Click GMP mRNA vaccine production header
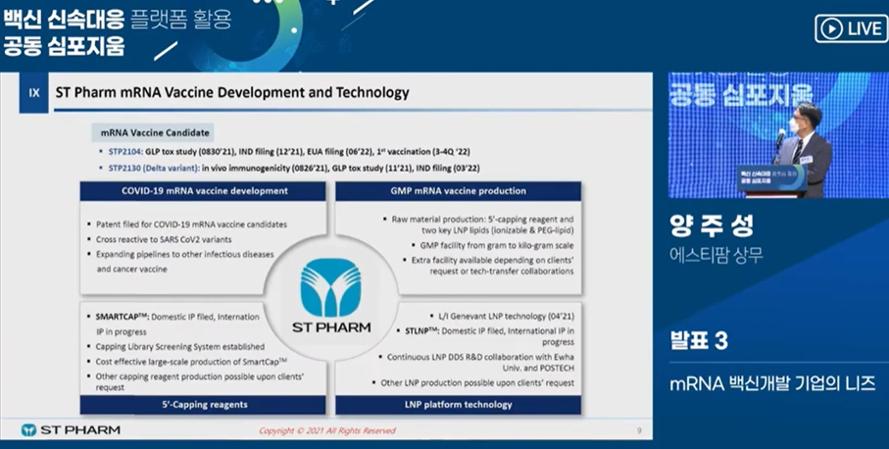The image size is (889, 449). click(458, 191)
